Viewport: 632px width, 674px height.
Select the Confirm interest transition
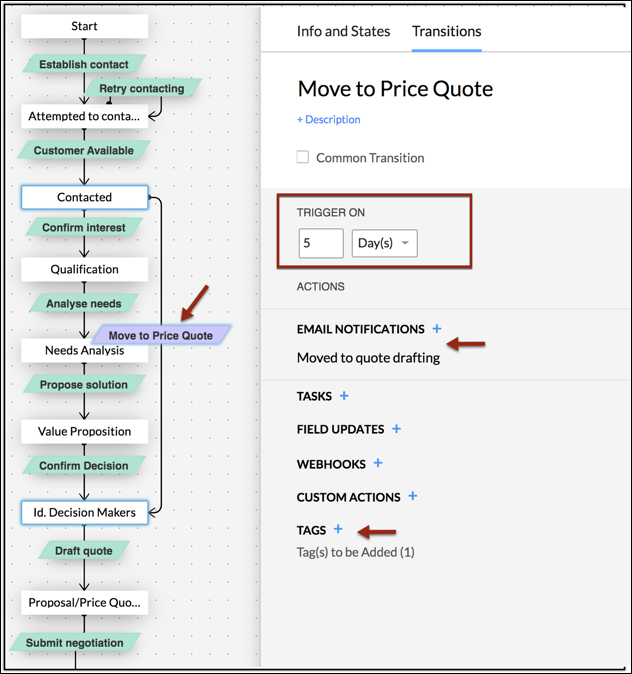(x=84, y=227)
